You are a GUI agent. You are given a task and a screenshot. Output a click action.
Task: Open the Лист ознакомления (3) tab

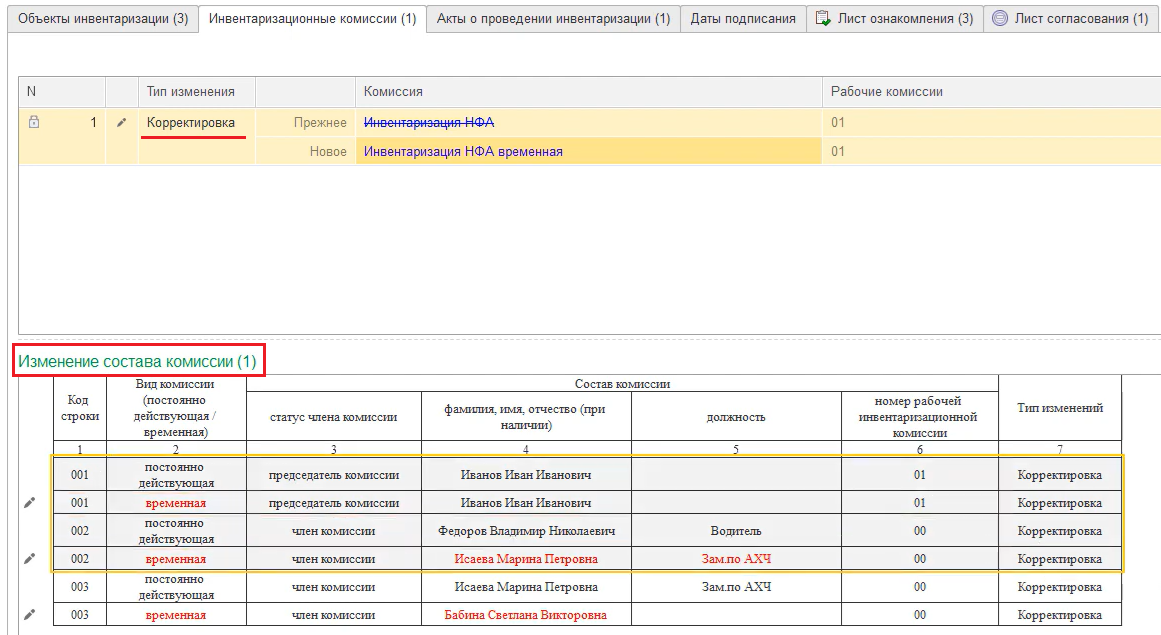(895, 19)
